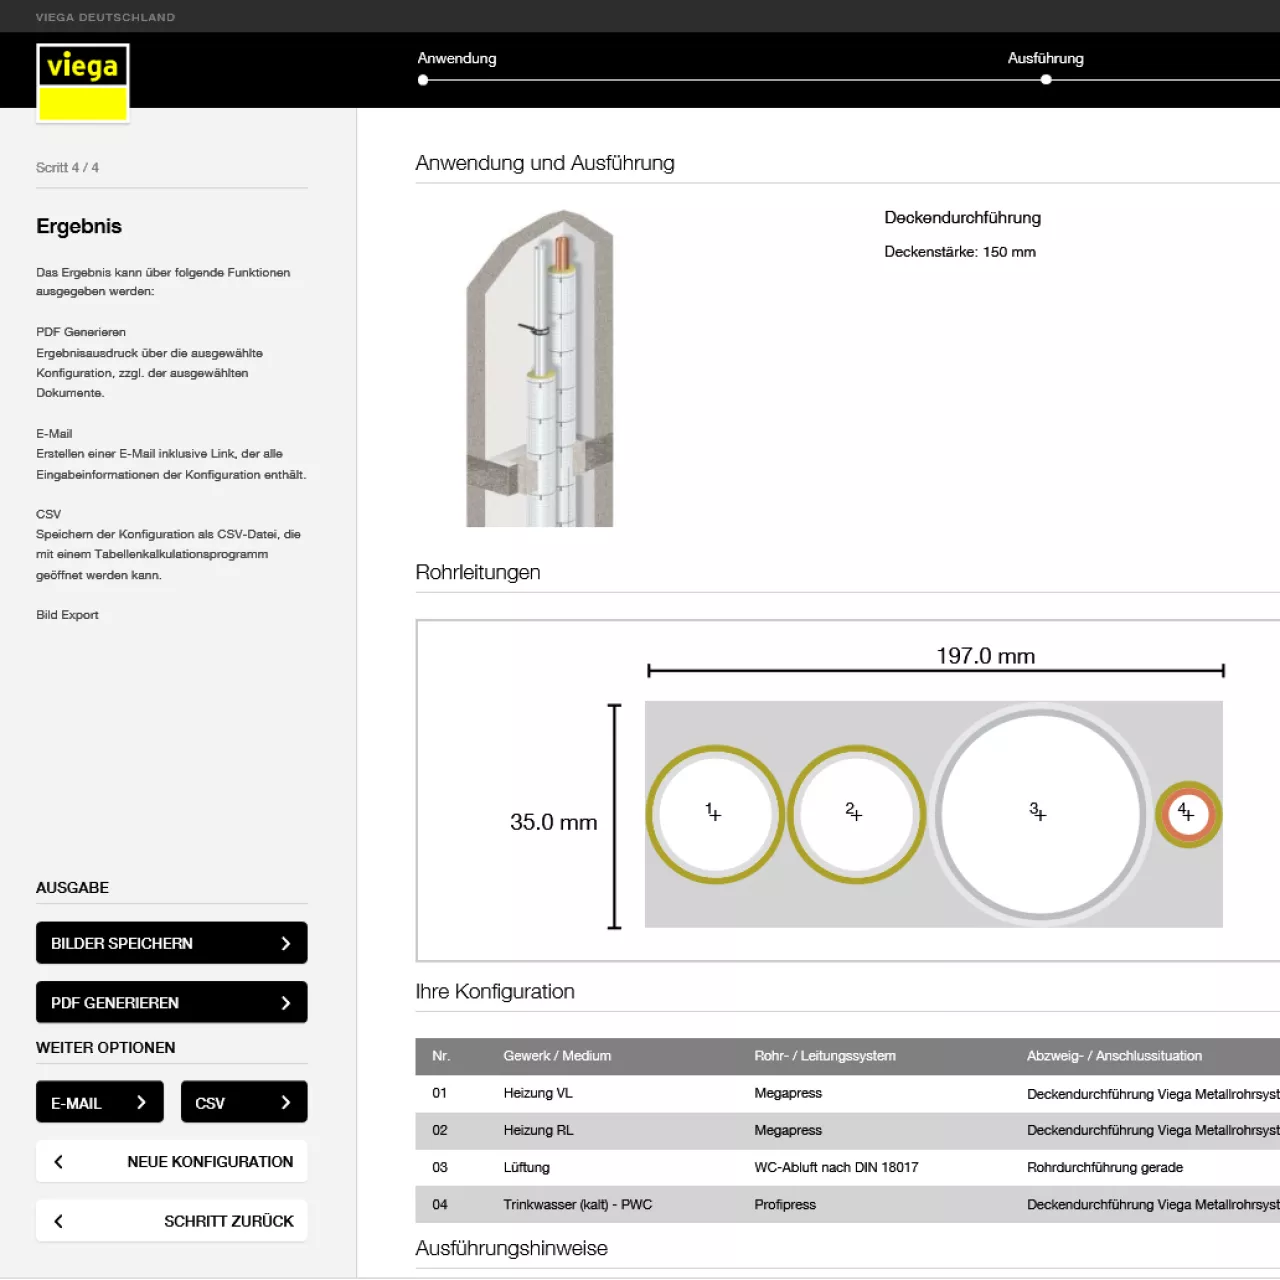Viewport: 1280px width, 1280px height.
Task: Select row 01 Heizung VL in table
Action: click(538, 1093)
